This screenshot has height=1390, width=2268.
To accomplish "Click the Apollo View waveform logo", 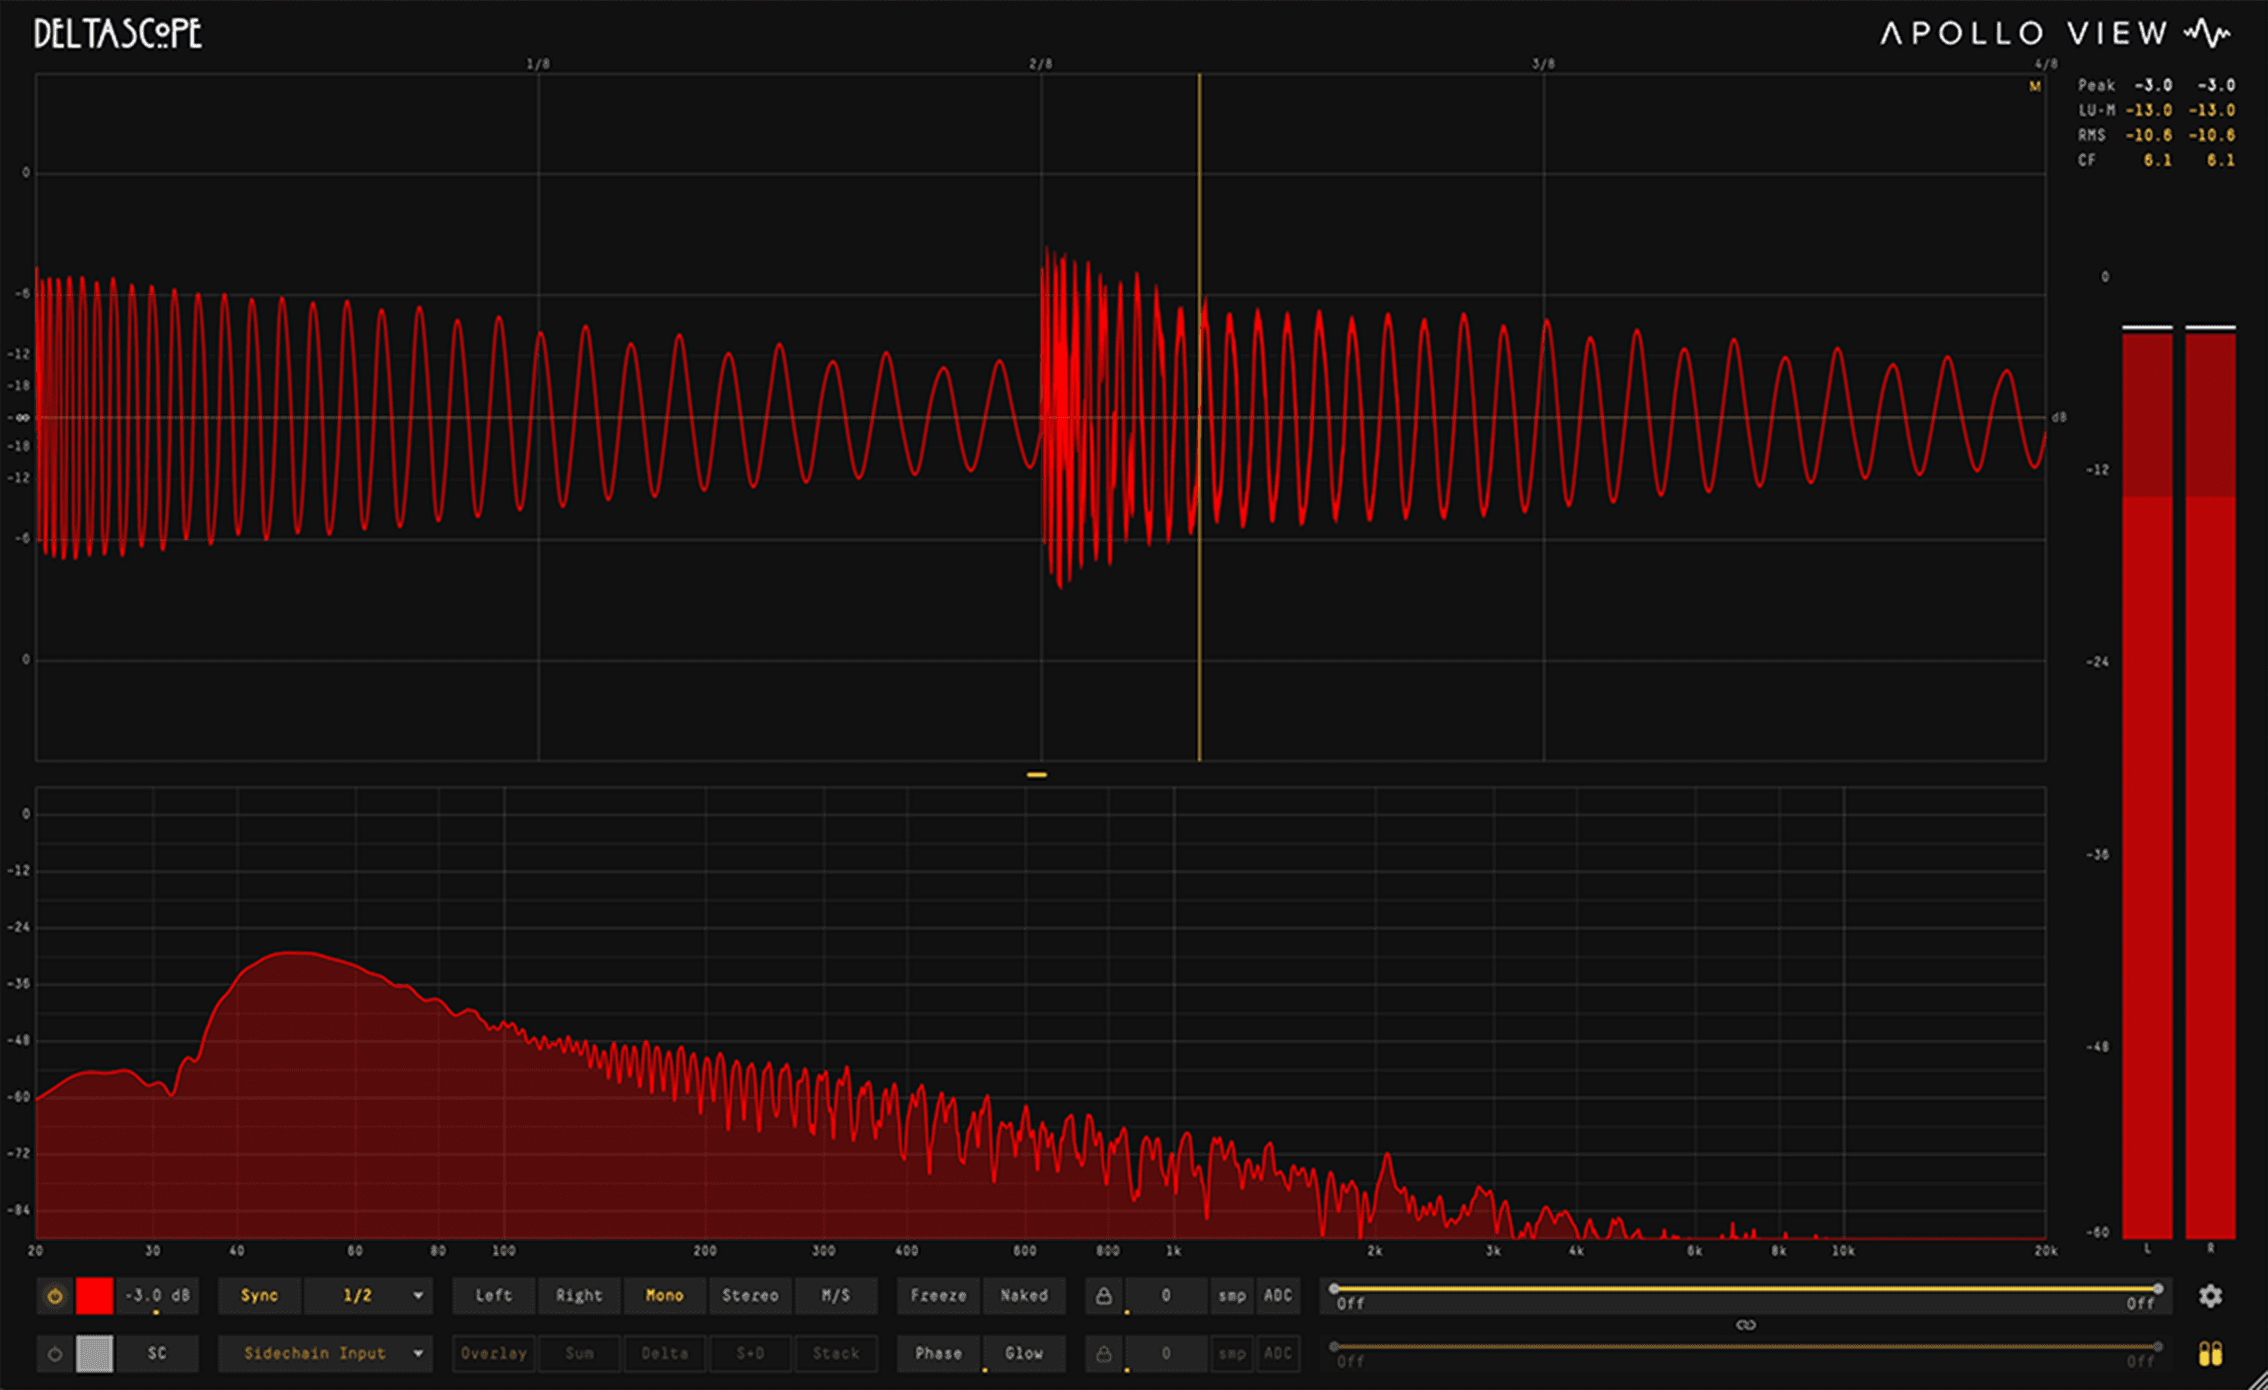I will pyautogui.click(x=2206, y=34).
